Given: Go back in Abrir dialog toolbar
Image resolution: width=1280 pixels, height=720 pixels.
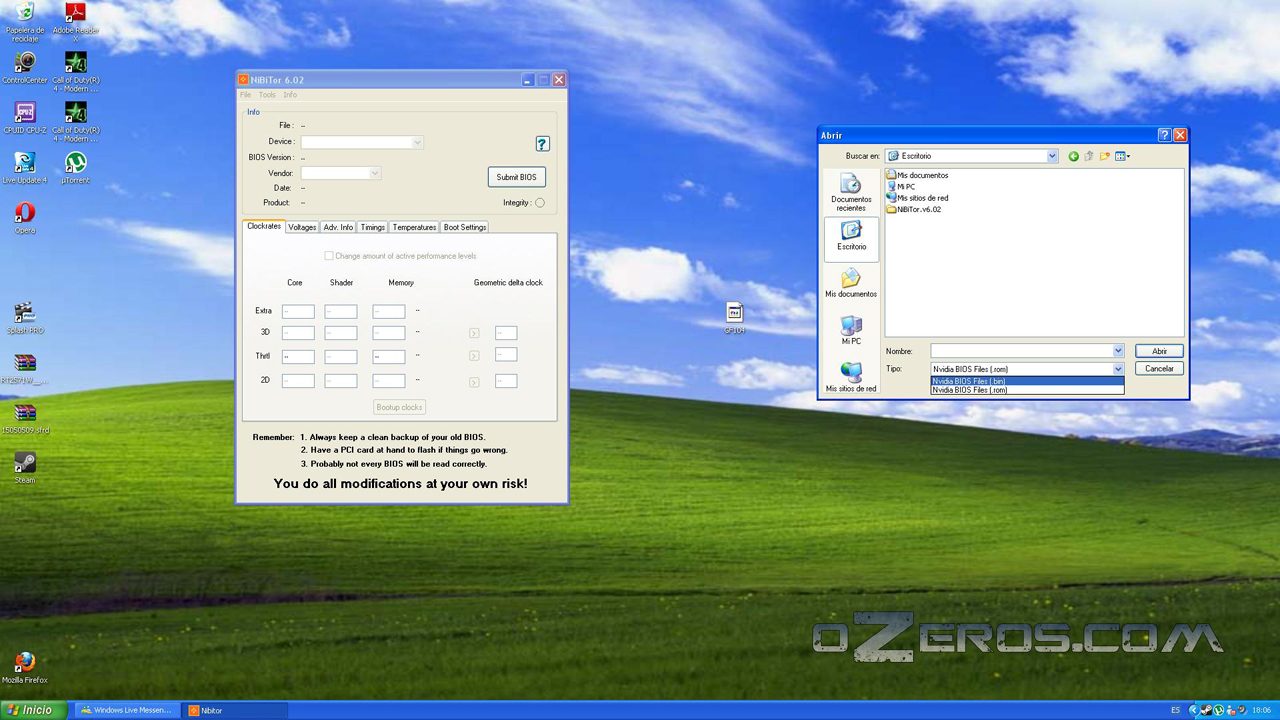Looking at the screenshot, I should pyautogui.click(x=1073, y=156).
